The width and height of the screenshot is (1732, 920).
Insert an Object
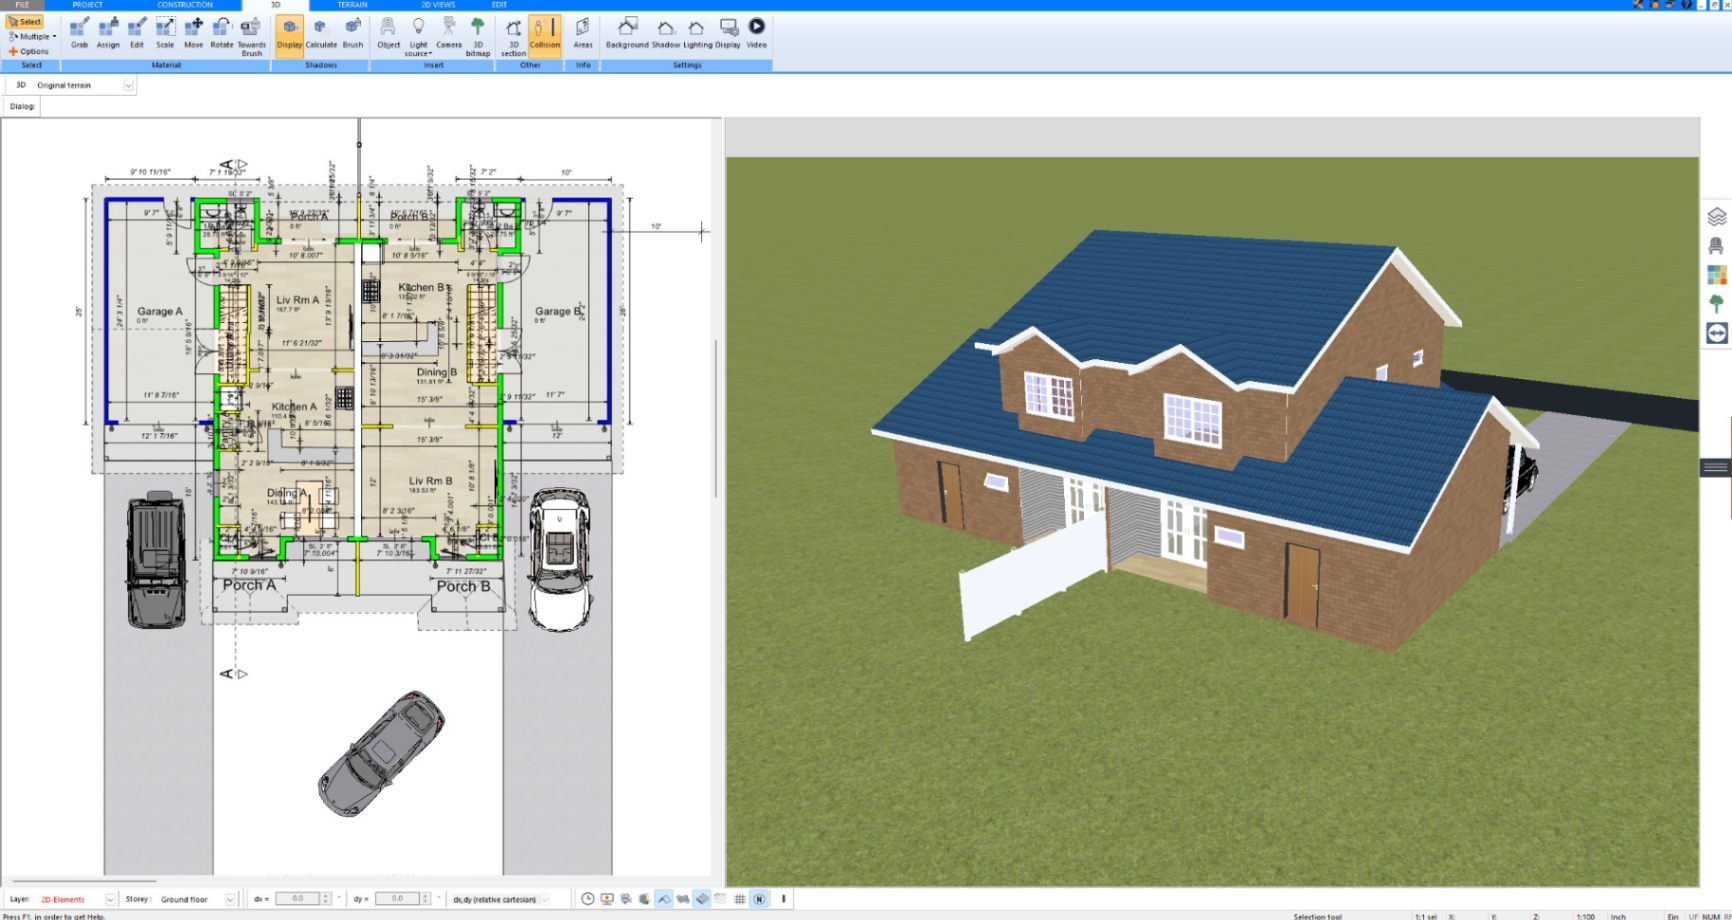tap(388, 32)
